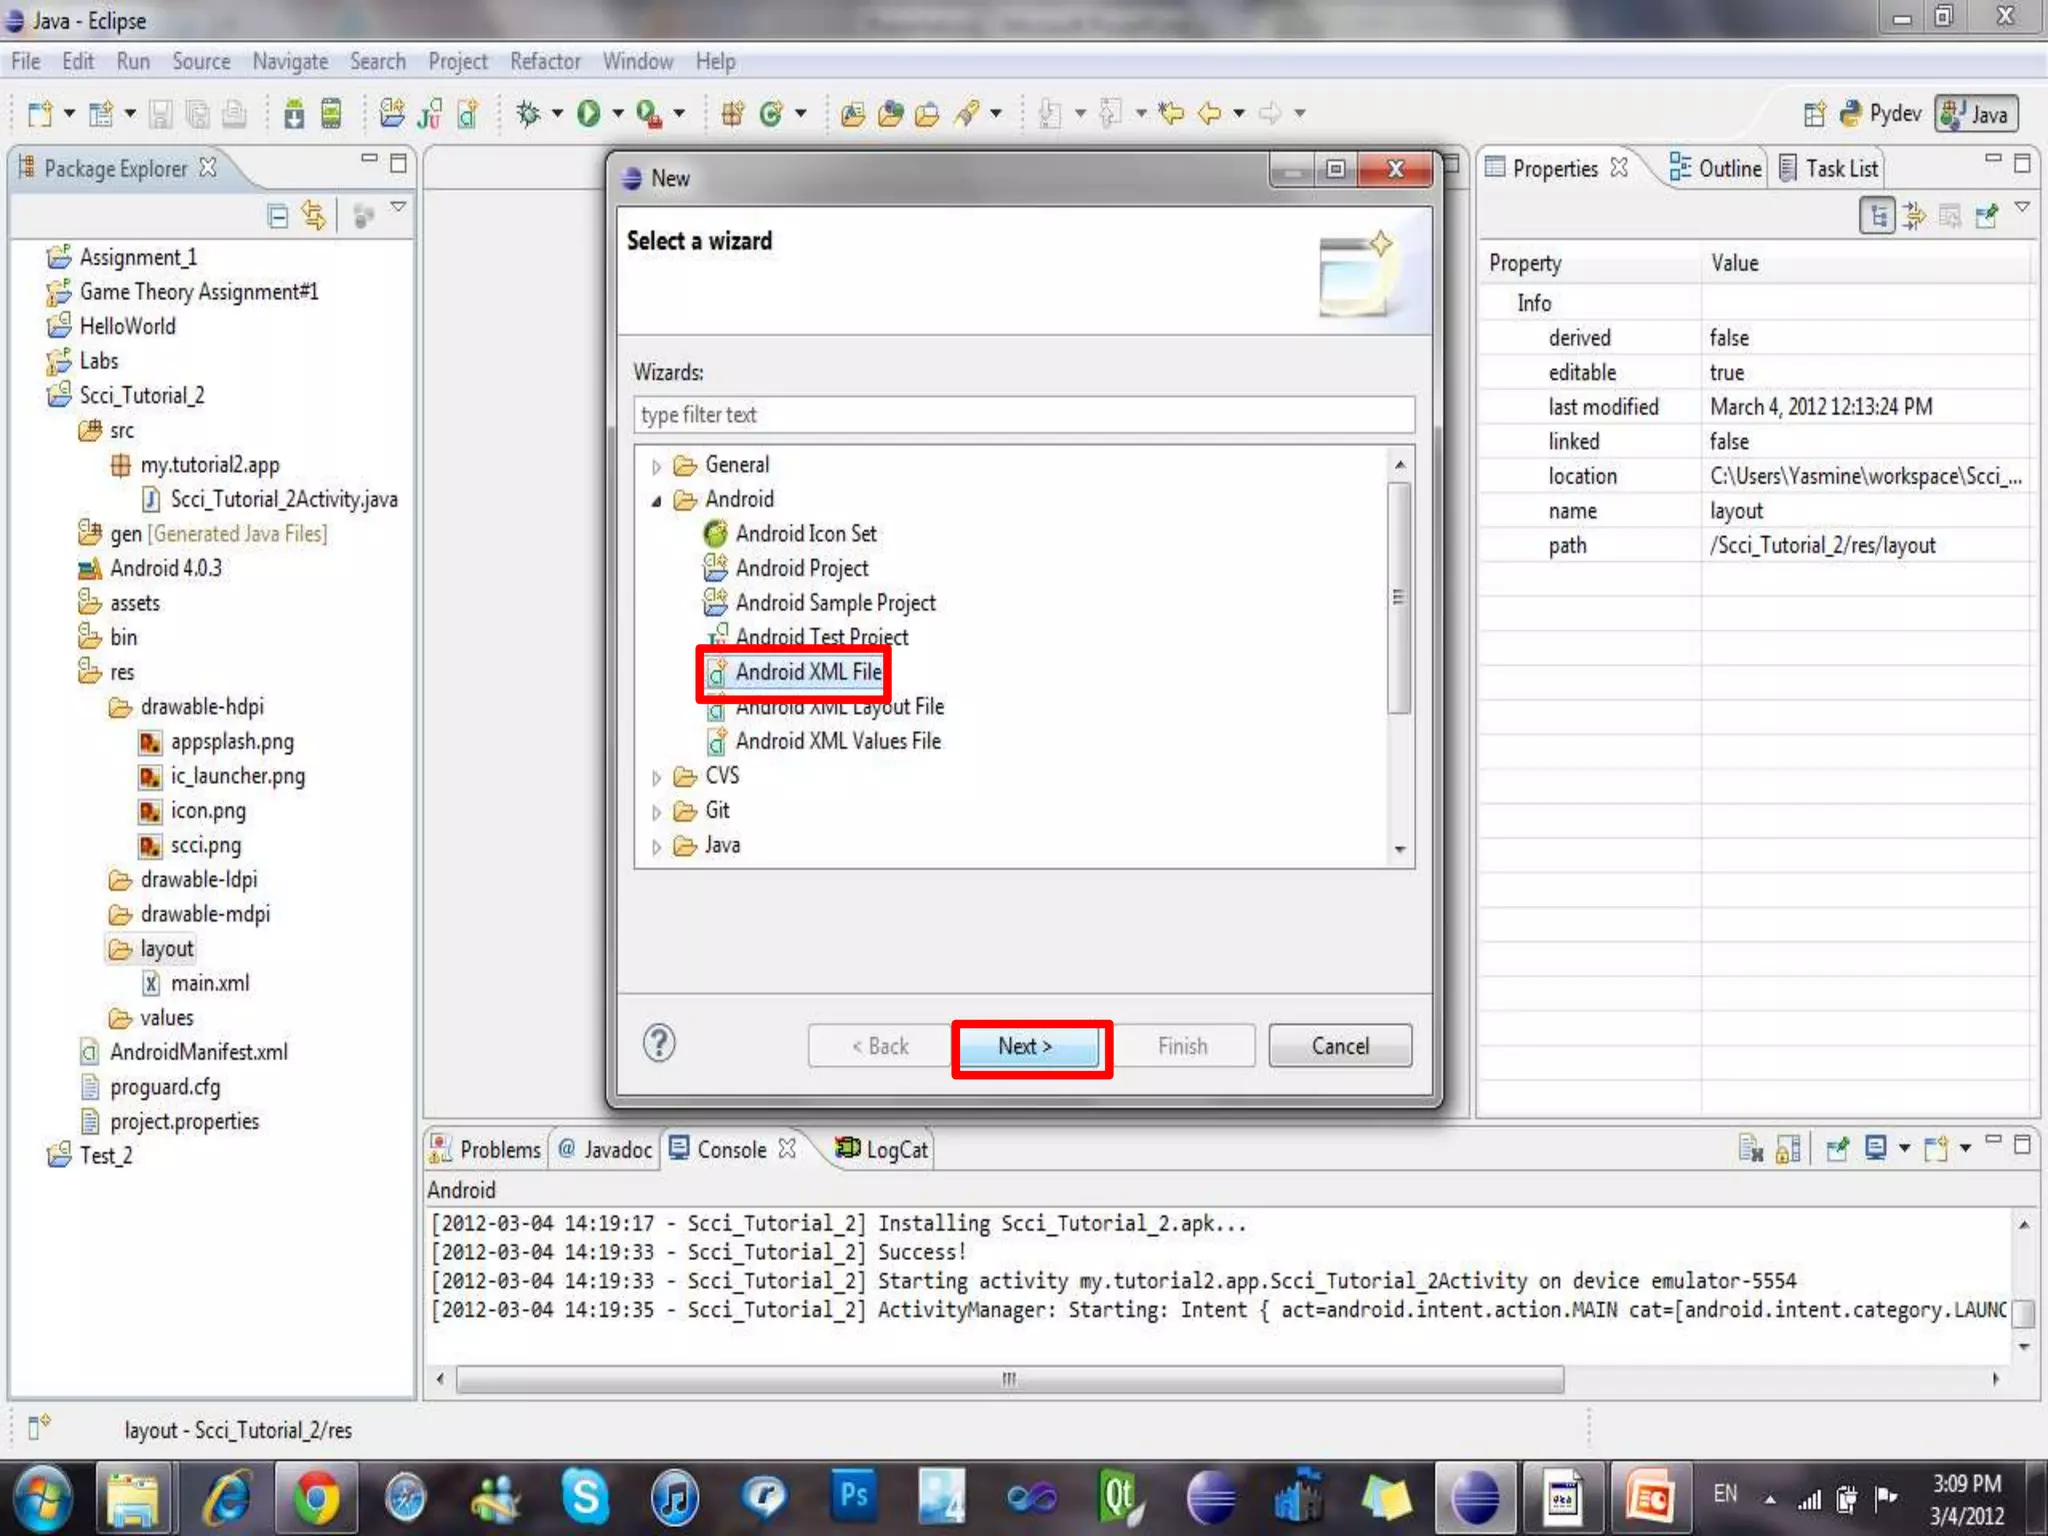Viewport: 2048px width, 1536px height.
Task: Click the type filter text field
Action: click(x=1024, y=415)
